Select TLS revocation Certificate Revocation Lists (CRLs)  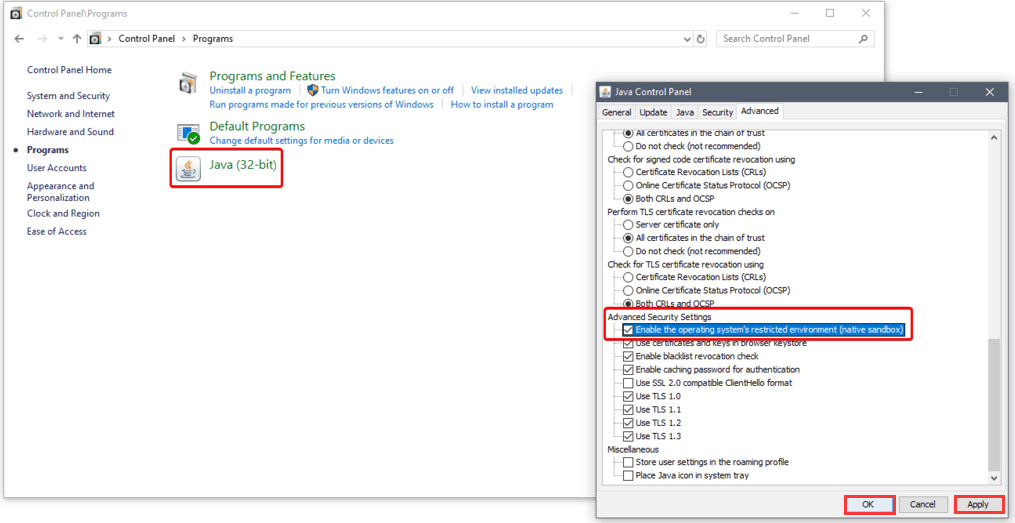pos(628,277)
